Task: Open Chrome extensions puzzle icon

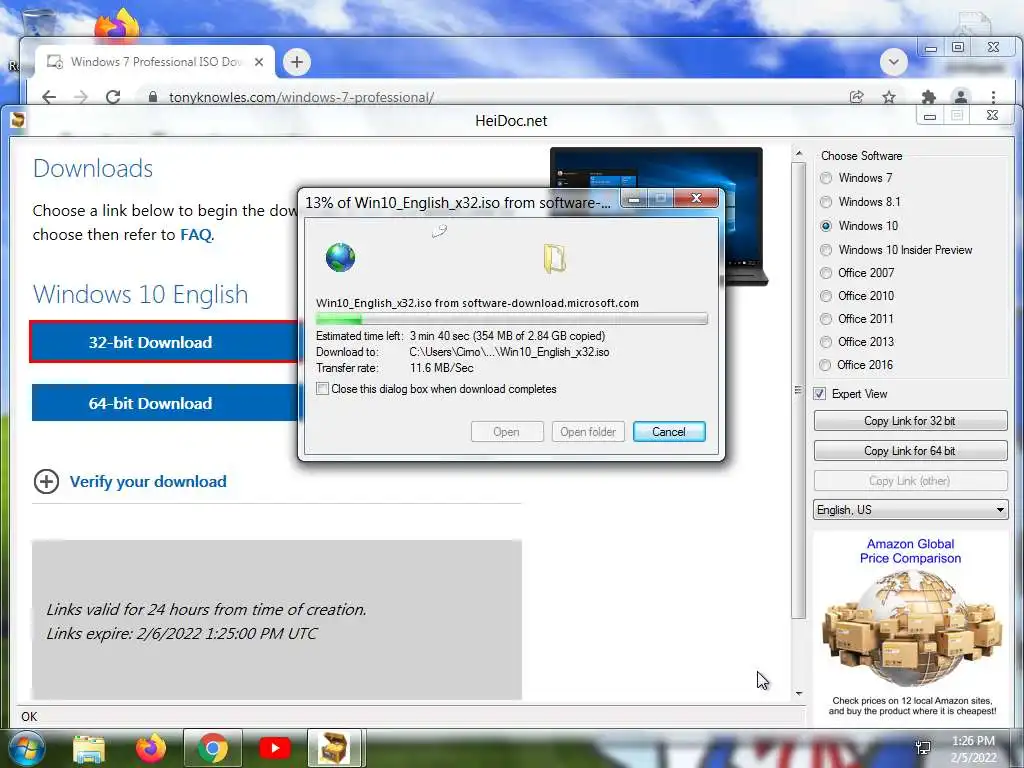Action: [x=928, y=97]
